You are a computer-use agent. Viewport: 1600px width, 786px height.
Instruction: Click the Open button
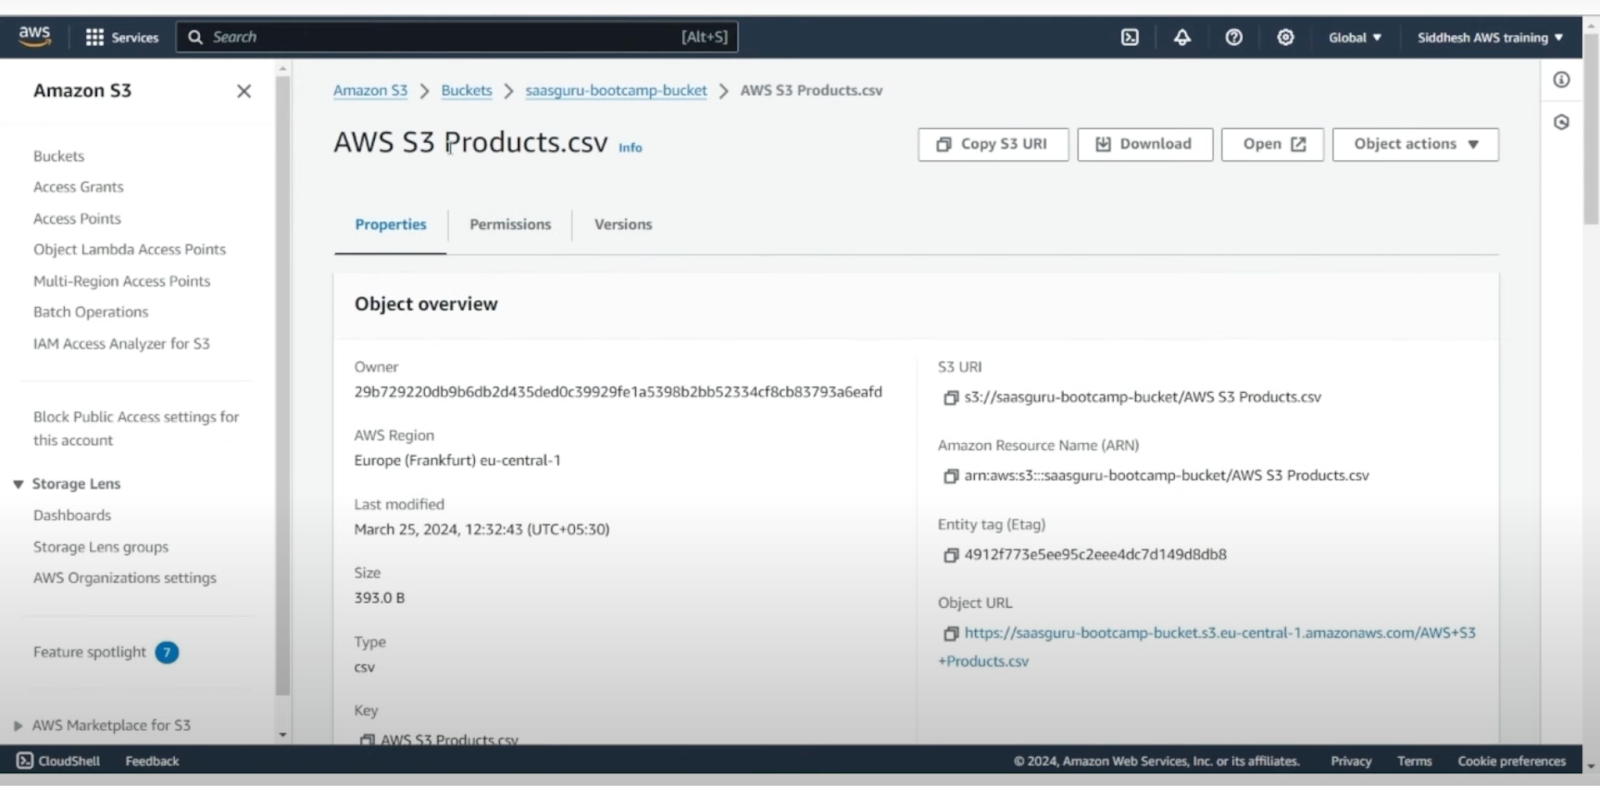click(1272, 144)
